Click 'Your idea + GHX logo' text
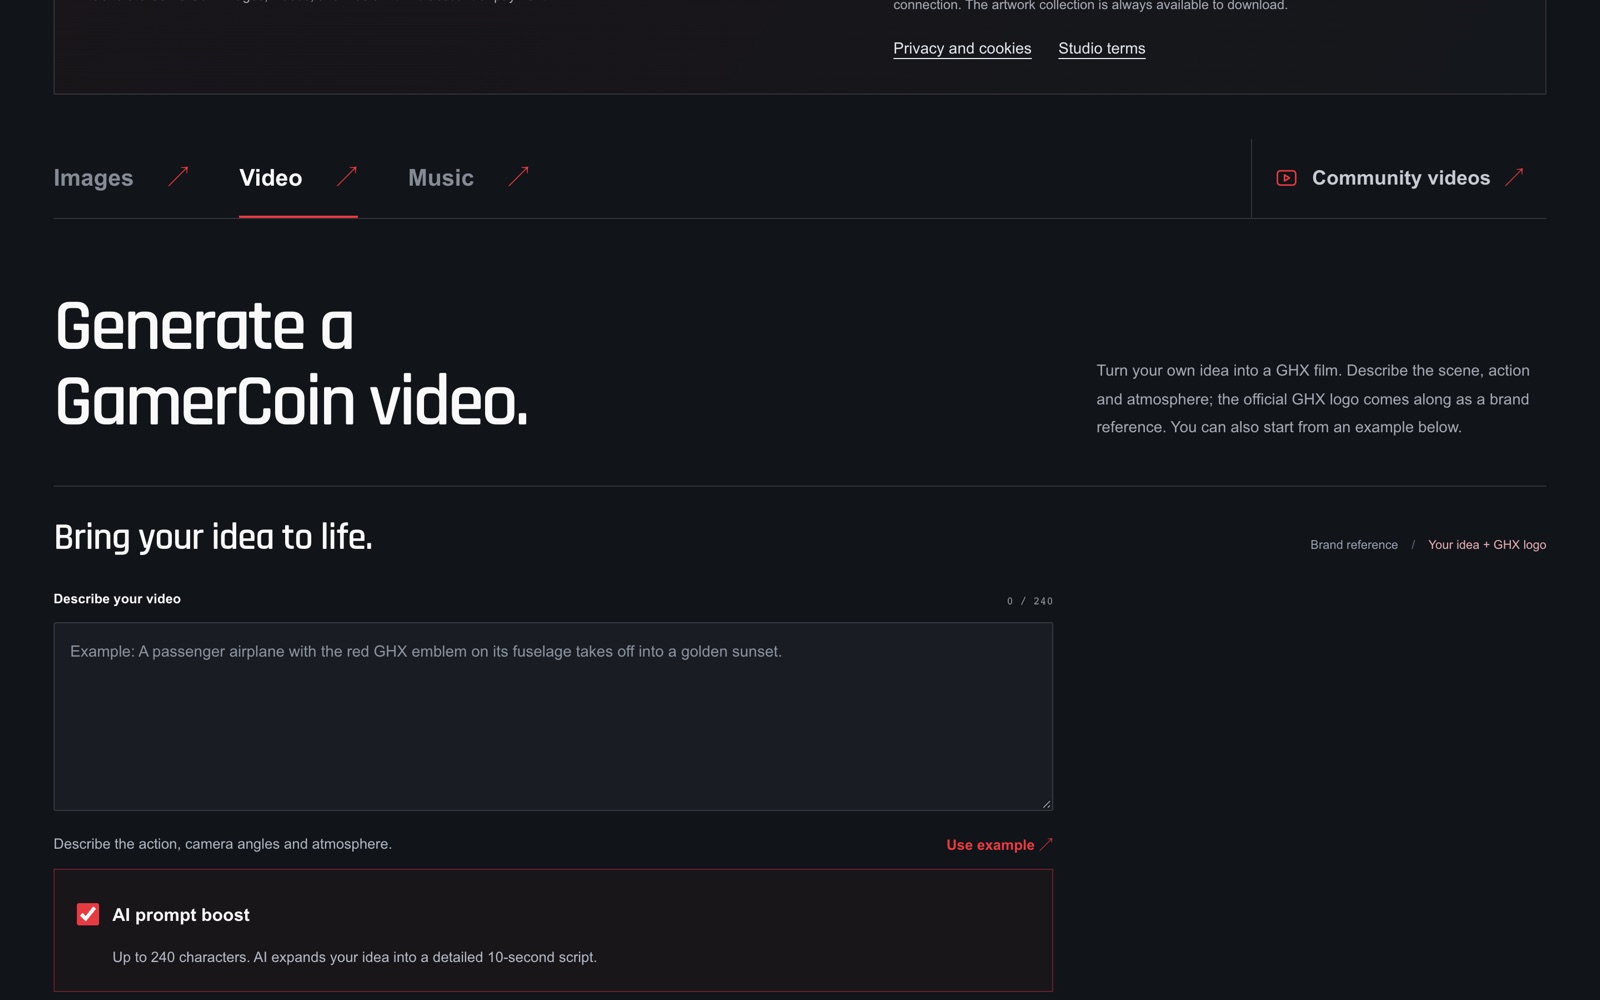The width and height of the screenshot is (1600, 1000). (x=1487, y=545)
